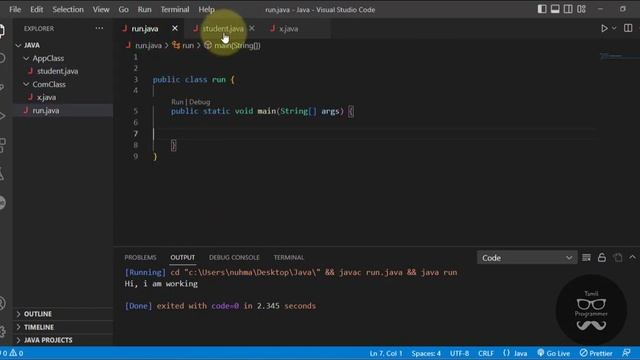The width and height of the screenshot is (640, 360).
Task: Toggle output scroll lock icon
Action: point(602,258)
